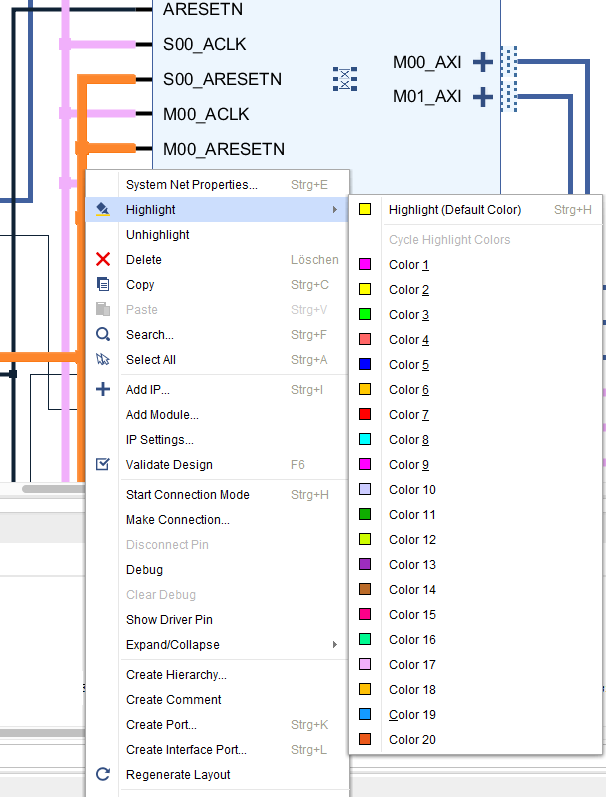
Task: Choose Unhighlight from context menu
Action: coord(218,234)
